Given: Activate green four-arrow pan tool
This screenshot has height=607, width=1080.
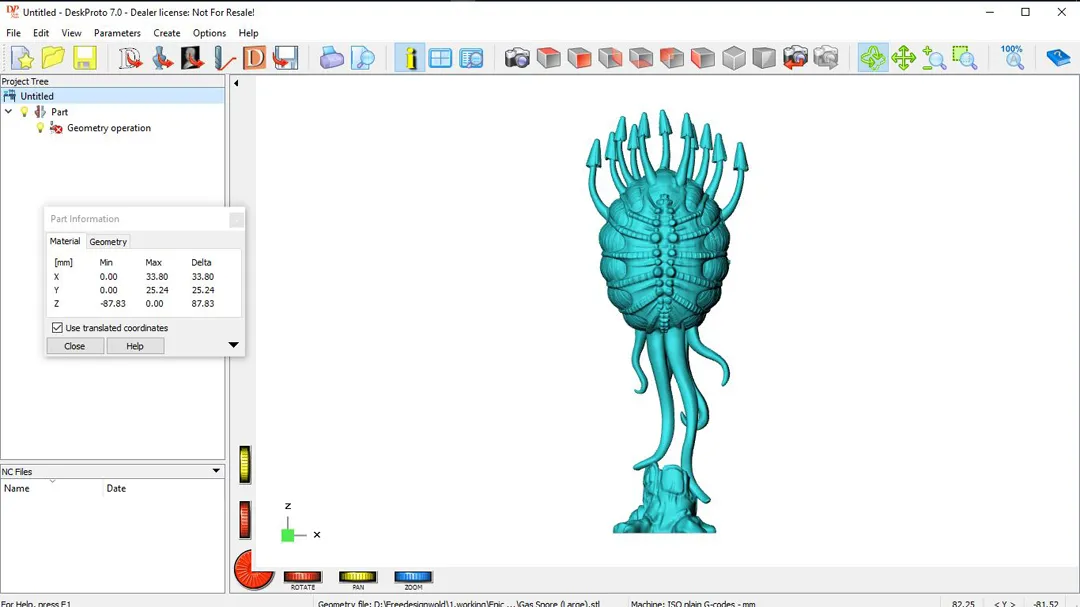Looking at the screenshot, I should pyautogui.click(x=903, y=58).
